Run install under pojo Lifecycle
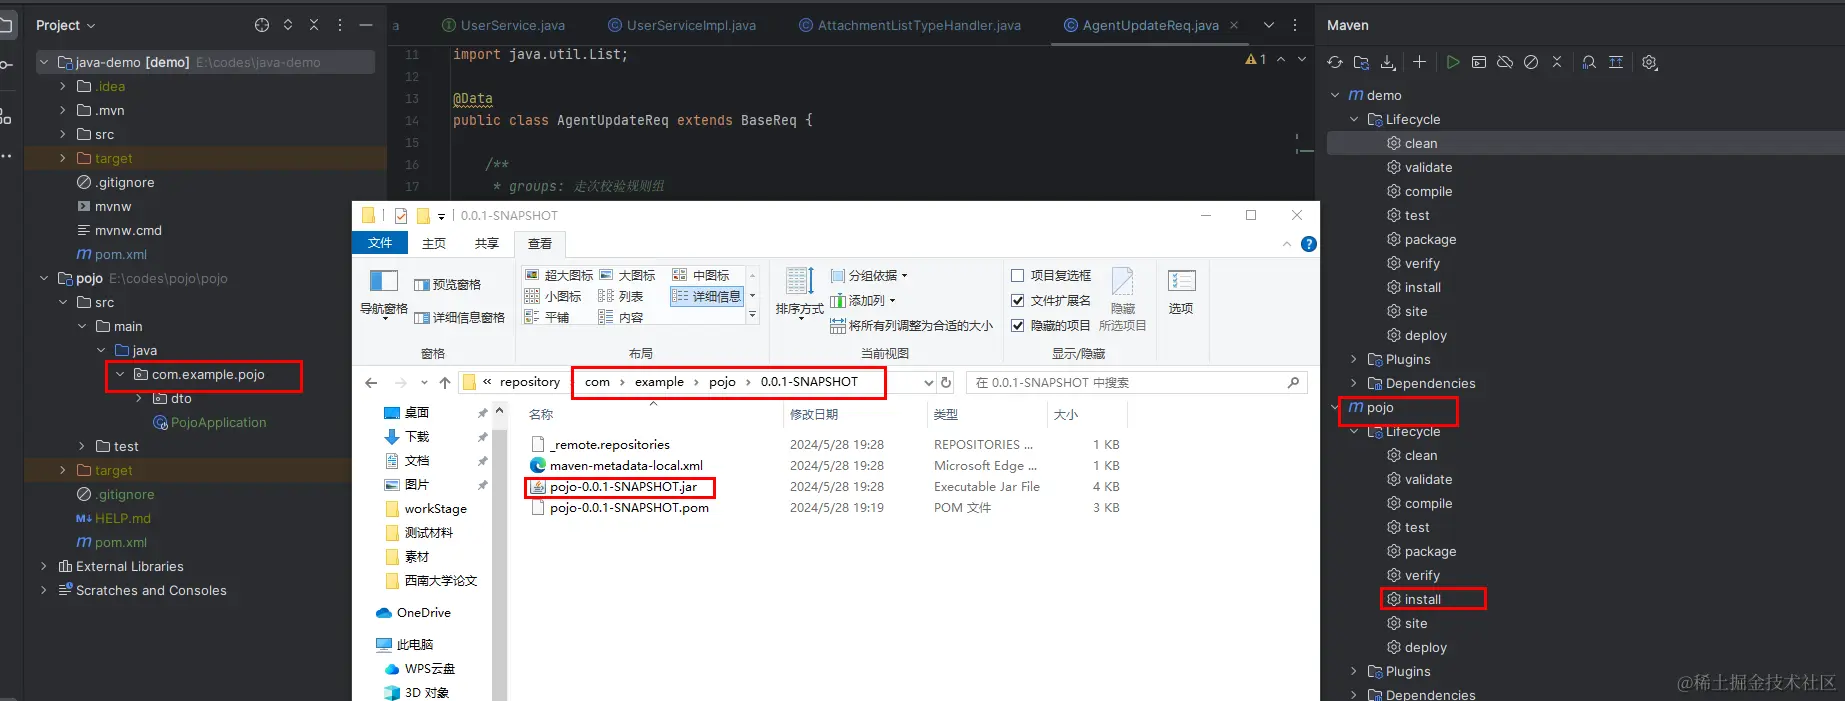This screenshot has height=701, width=1845. click(x=1422, y=599)
